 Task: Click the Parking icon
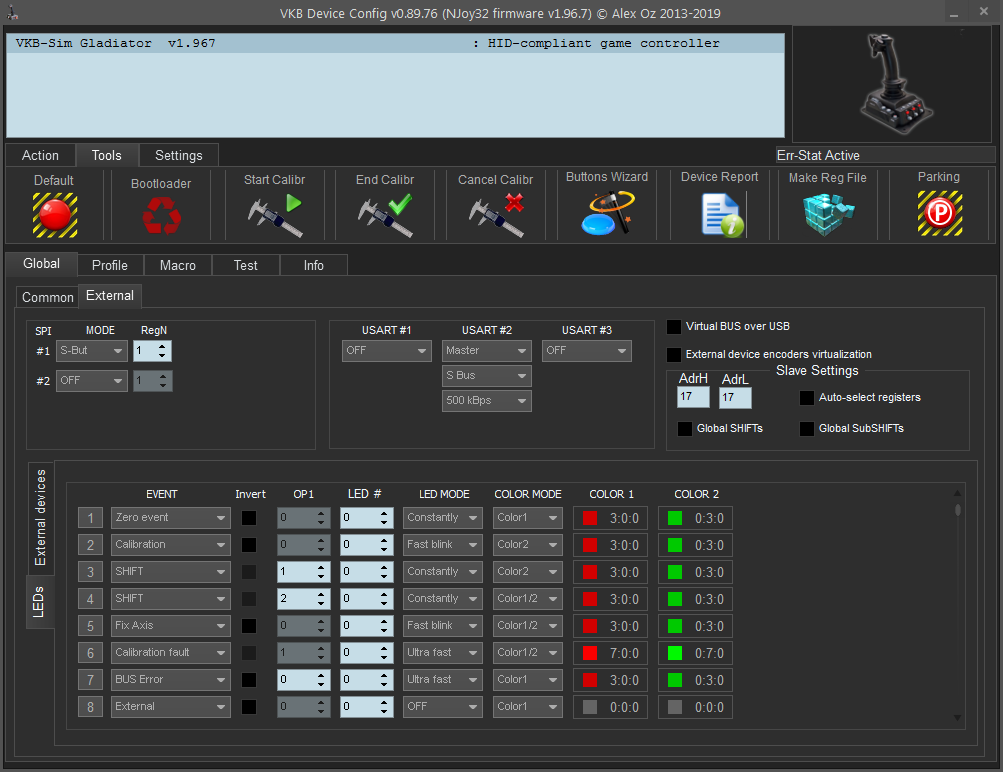(x=938, y=213)
